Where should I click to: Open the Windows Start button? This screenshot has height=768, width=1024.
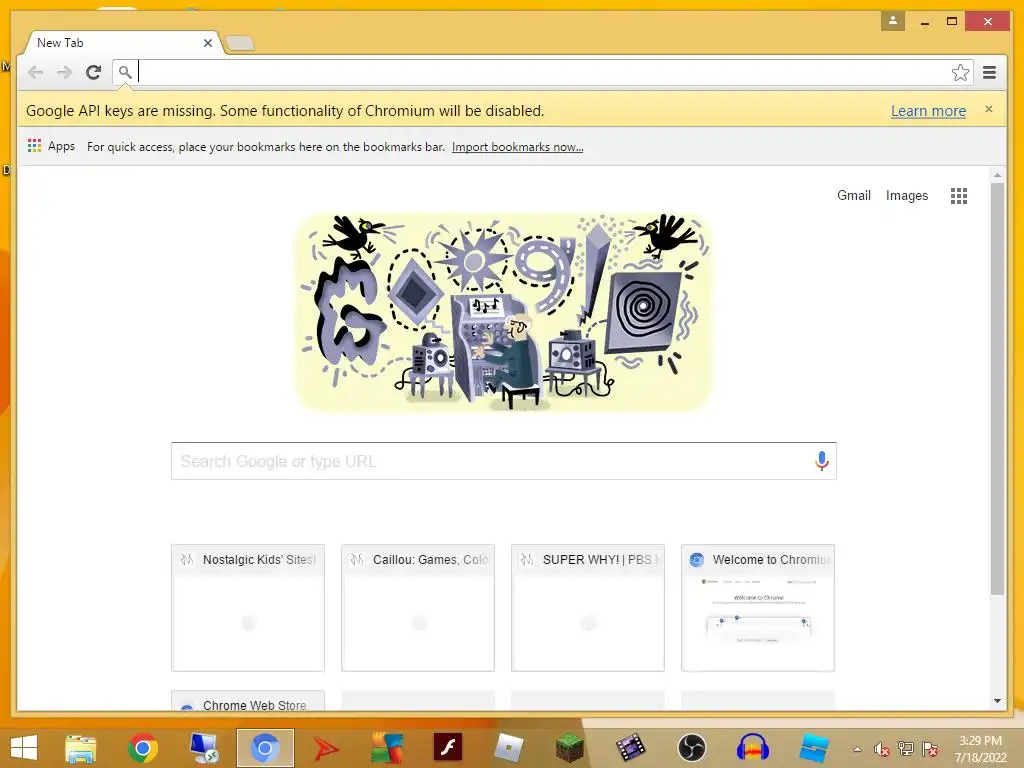coord(24,748)
